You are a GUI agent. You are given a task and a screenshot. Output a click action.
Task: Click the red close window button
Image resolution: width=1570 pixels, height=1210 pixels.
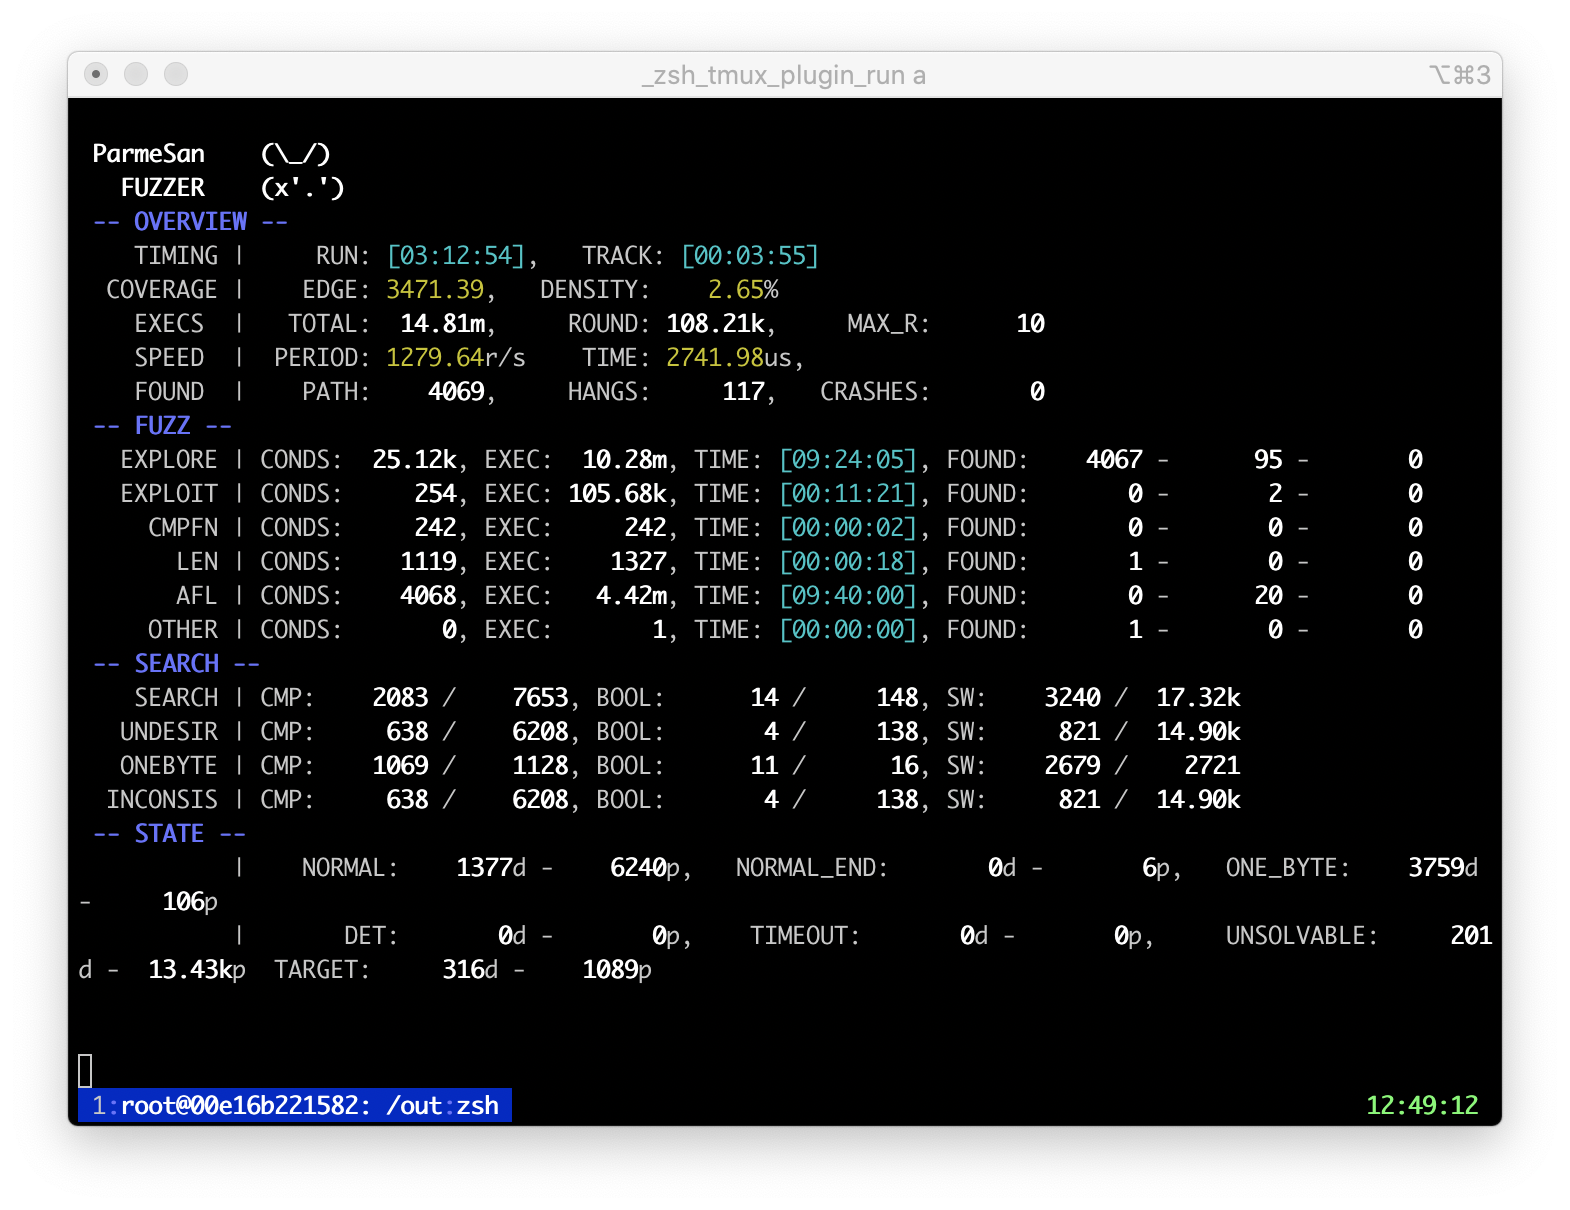click(x=96, y=74)
